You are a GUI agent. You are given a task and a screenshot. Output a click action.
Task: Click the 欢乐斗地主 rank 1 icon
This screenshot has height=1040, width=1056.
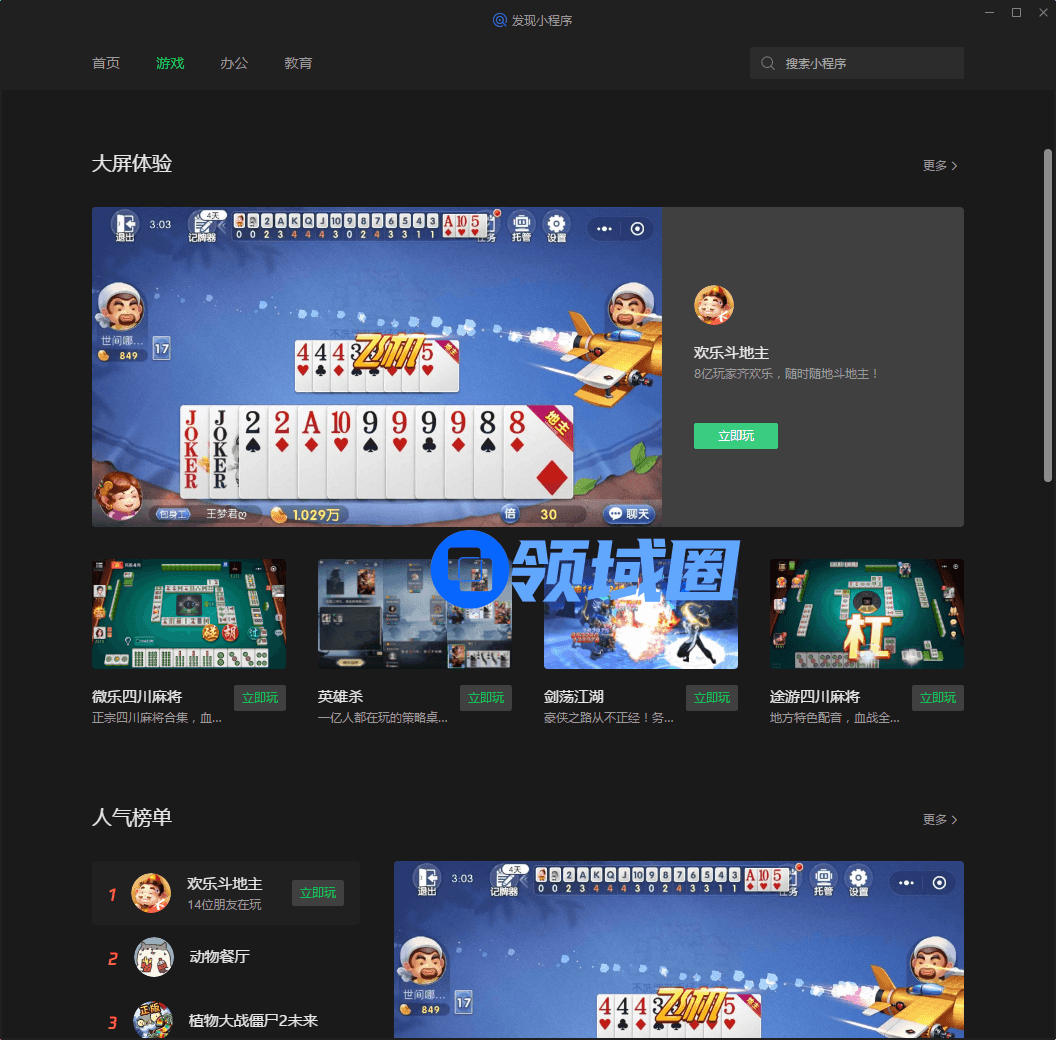coord(151,893)
